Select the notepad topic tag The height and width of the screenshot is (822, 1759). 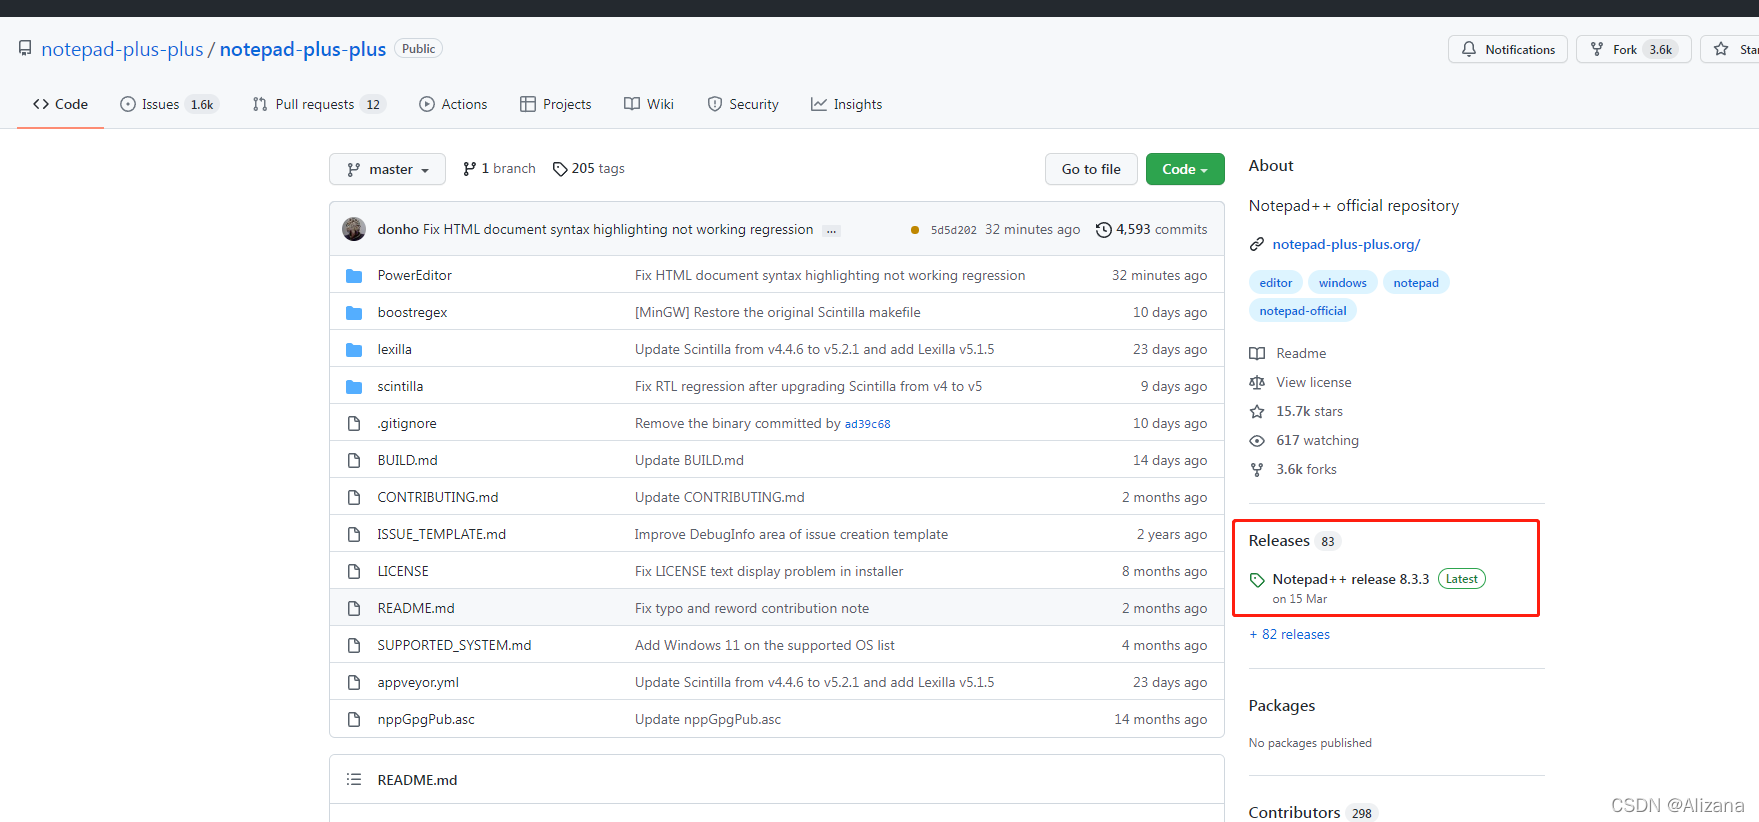[x=1416, y=283]
